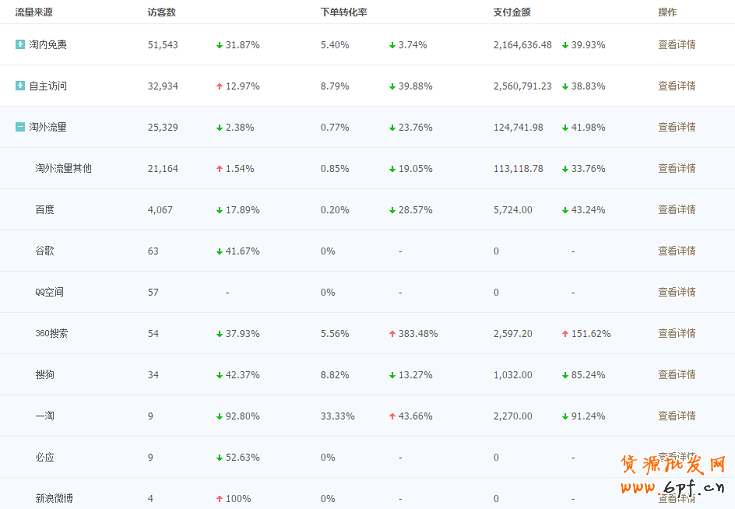Expand the 自主访问 traffic source row
Viewport: 735px width, 509px height.
click(x=20, y=86)
